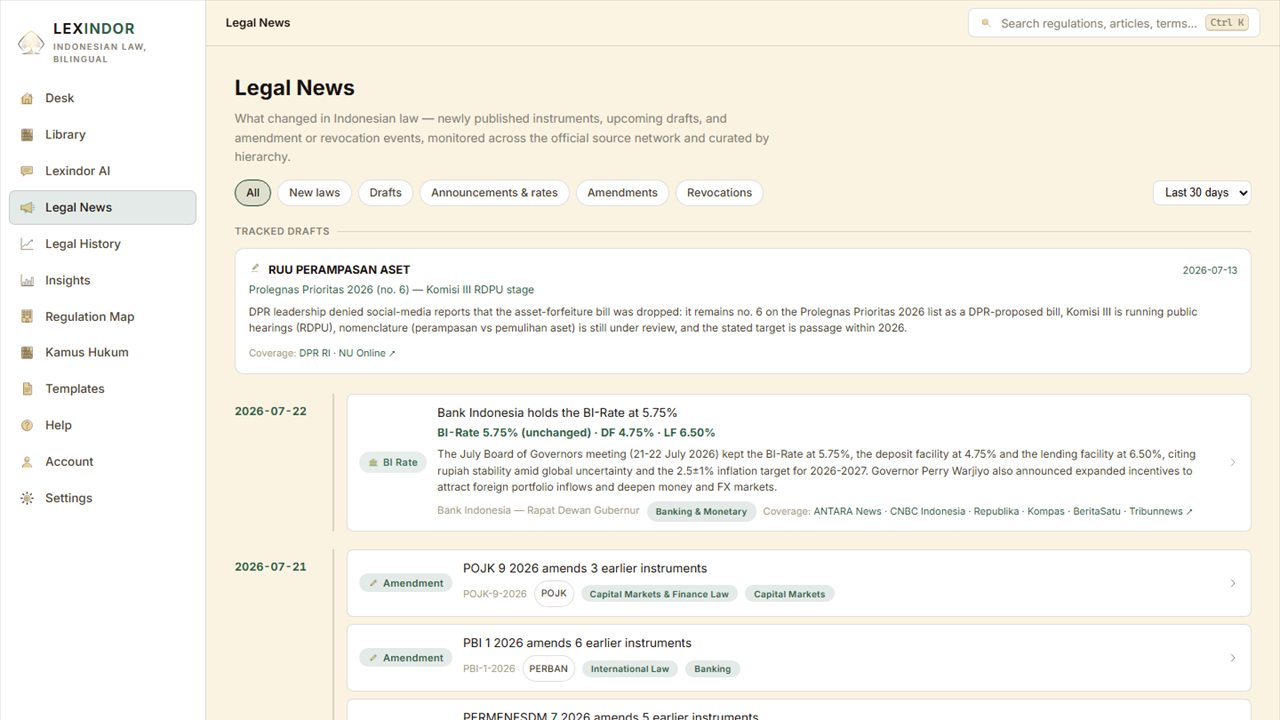Click the BI Rate badge
The width and height of the screenshot is (1280, 720).
[393, 463]
